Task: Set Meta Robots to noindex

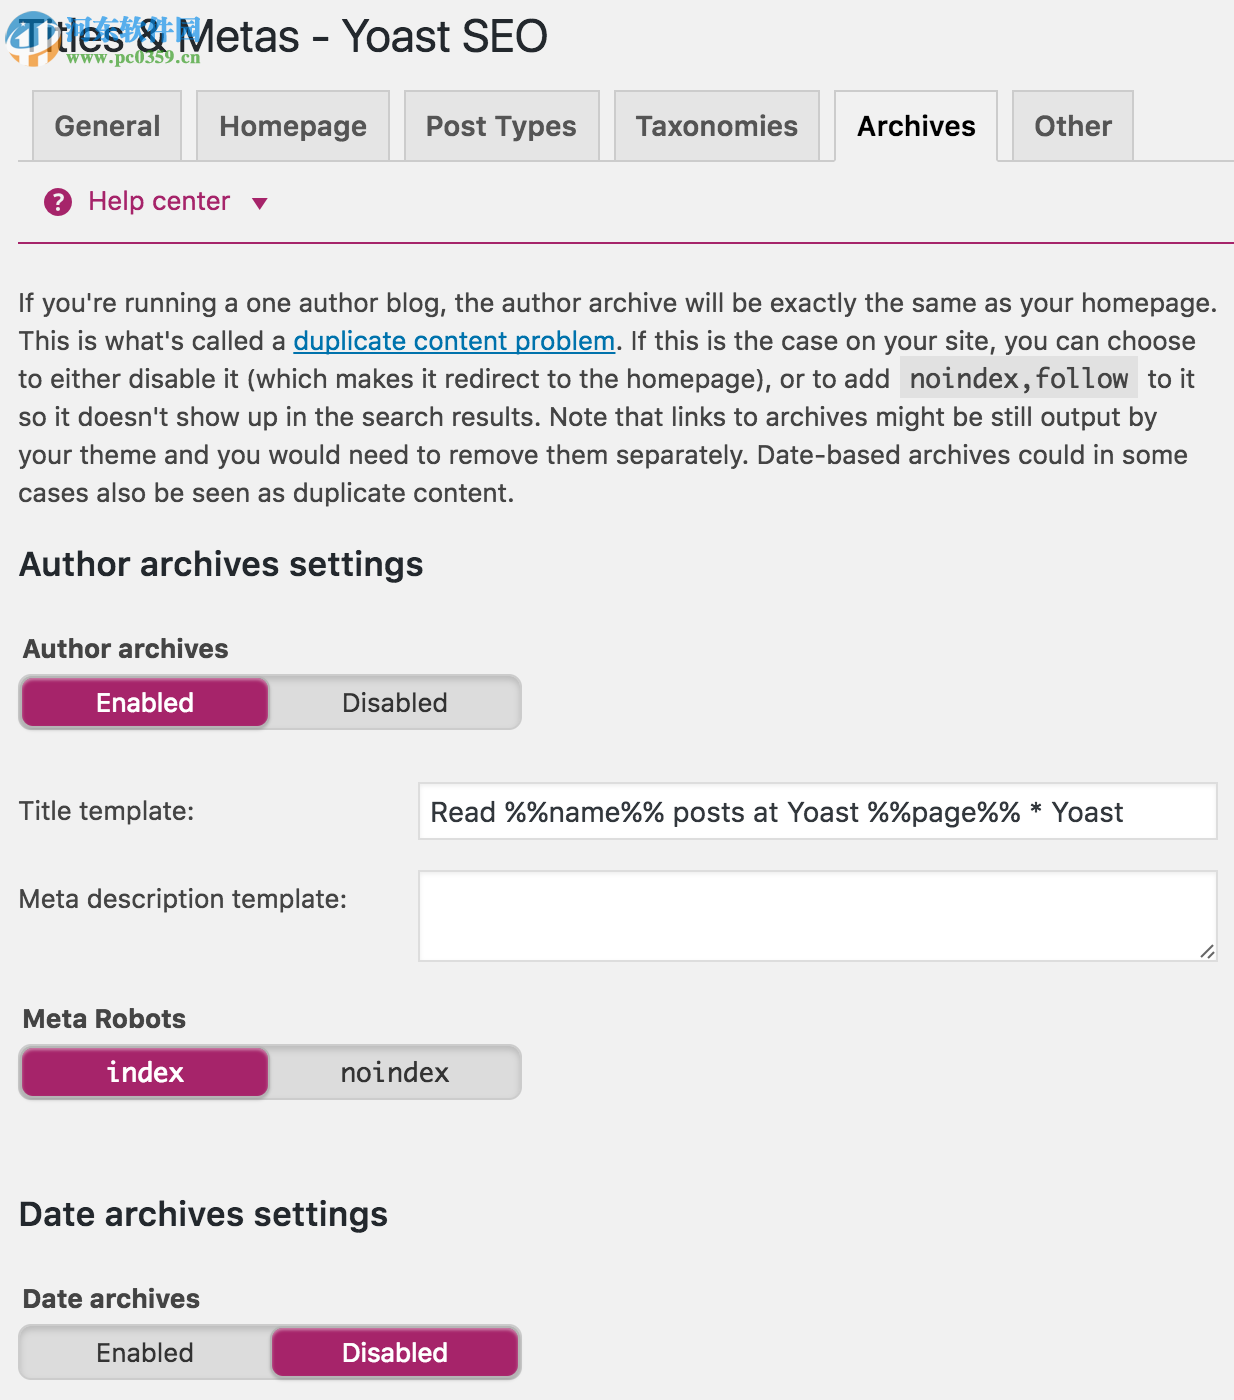Action: coord(394,1072)
